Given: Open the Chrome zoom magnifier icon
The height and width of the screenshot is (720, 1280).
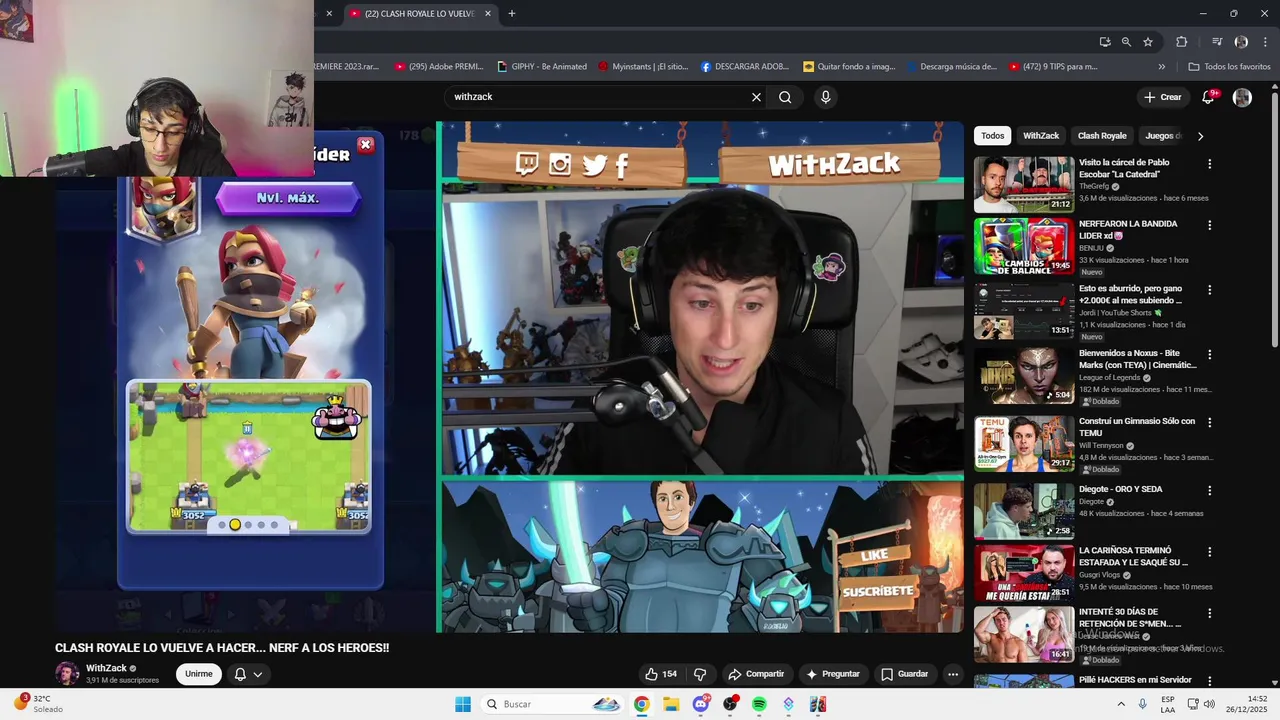Looking at the screenshot, I should (x=1126, y=42).
